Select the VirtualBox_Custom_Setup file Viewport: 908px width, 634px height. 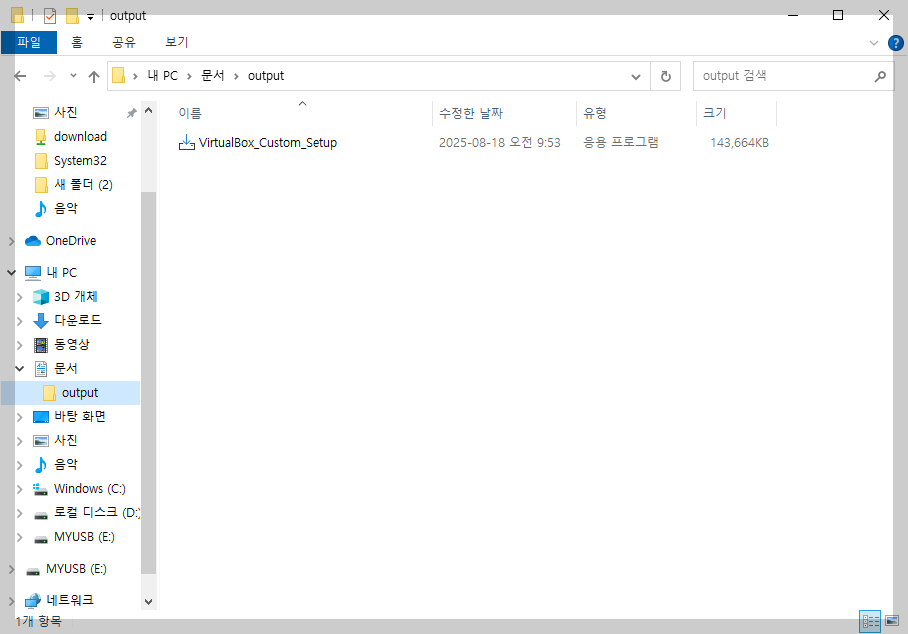tap(268, 142)
